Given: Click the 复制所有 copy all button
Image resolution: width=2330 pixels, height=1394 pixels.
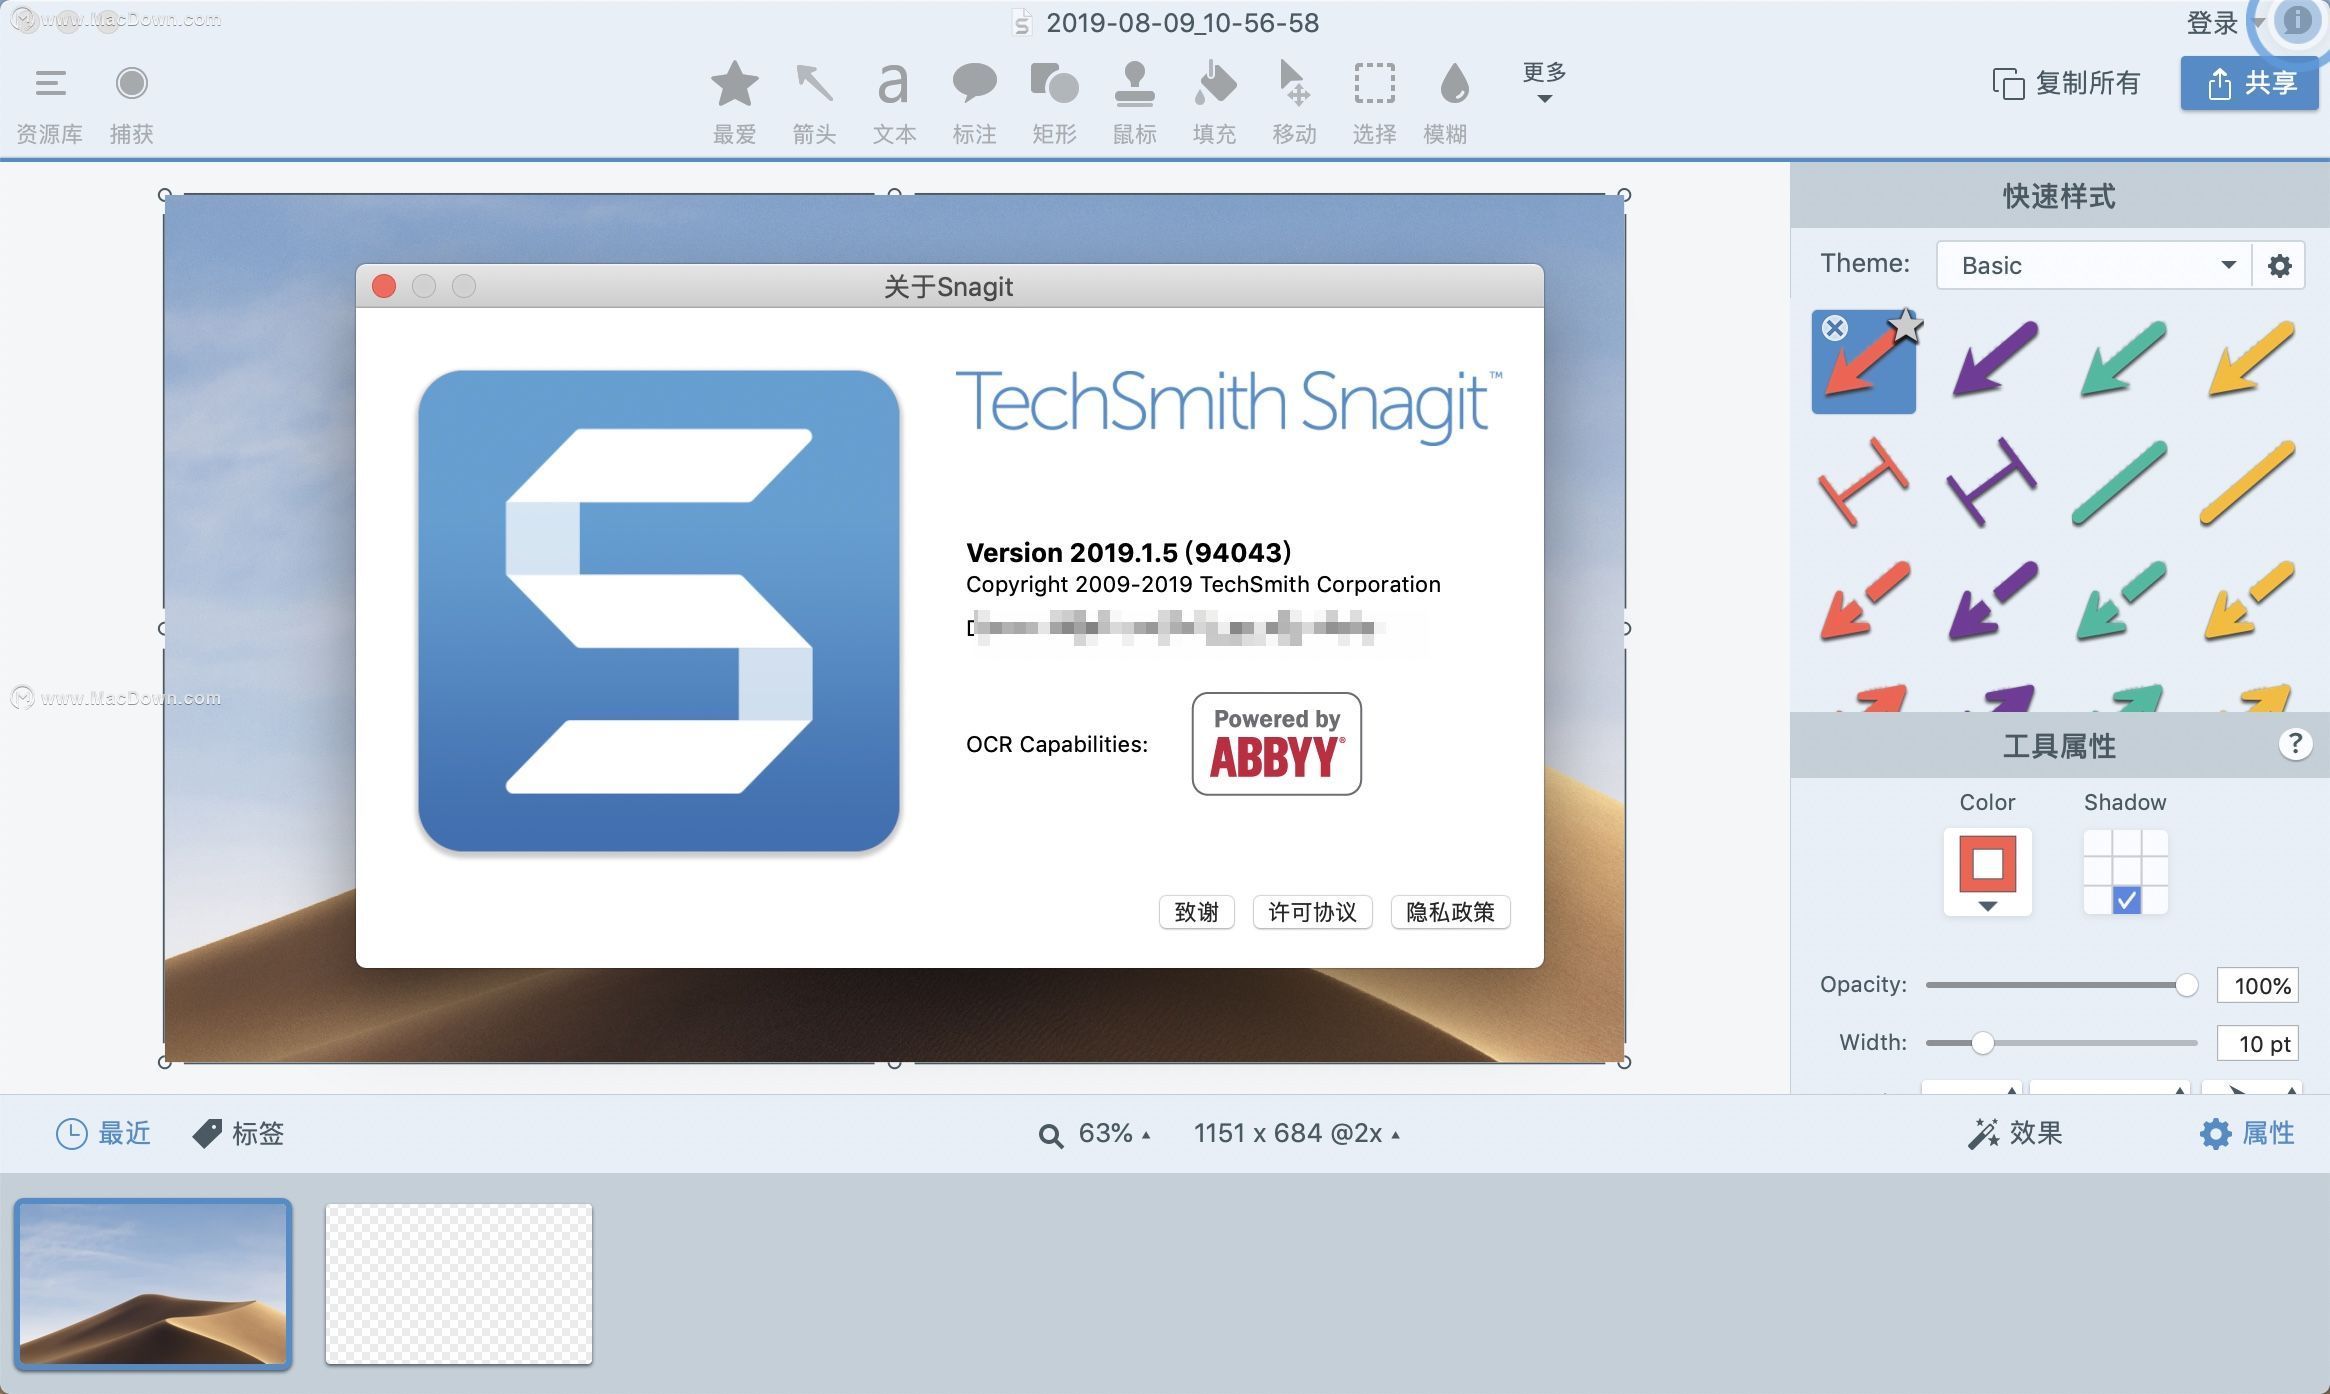Looking at the screenshot, I should click(x=2065, y=83).
